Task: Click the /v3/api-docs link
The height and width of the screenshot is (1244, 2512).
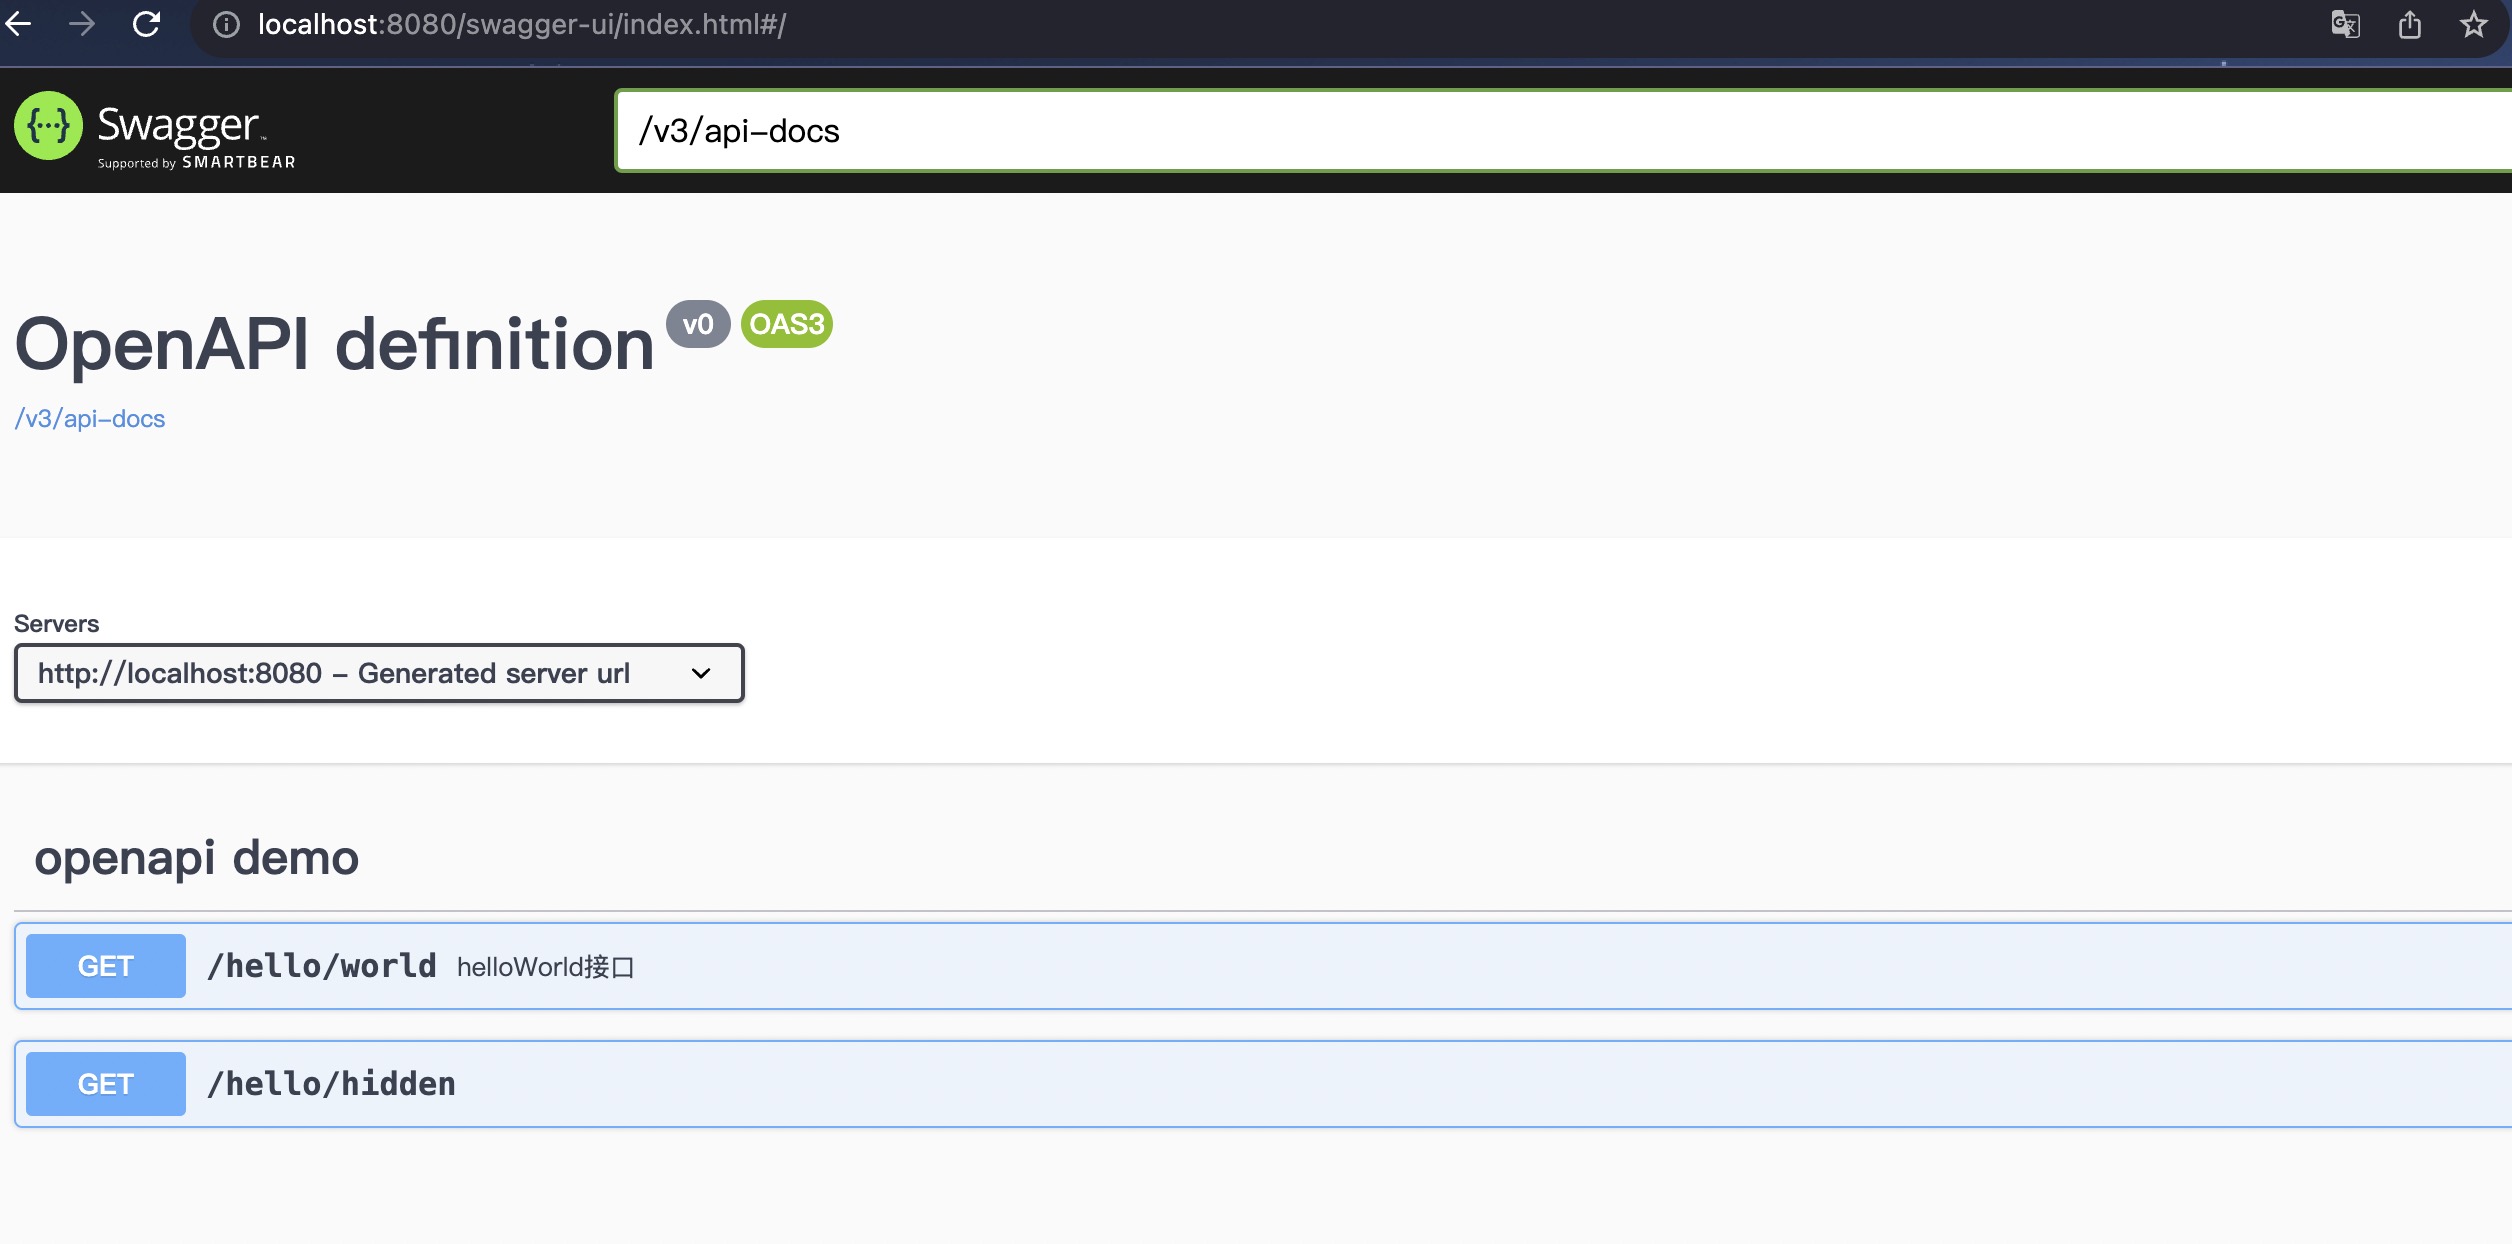Action: coord(90,418)
